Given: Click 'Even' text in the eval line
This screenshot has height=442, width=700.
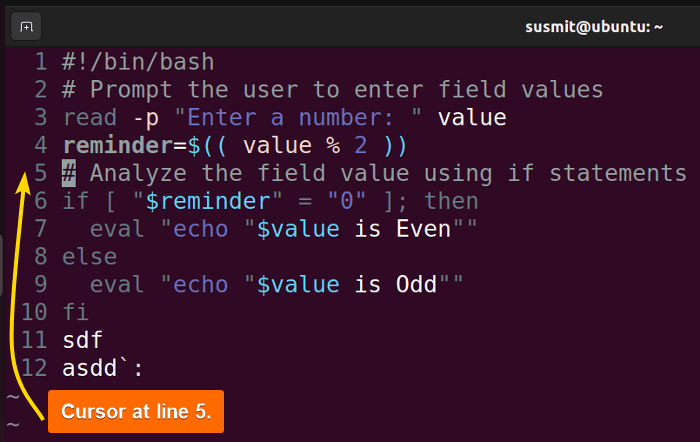Looking at the screenshot, I should [424, 229].
